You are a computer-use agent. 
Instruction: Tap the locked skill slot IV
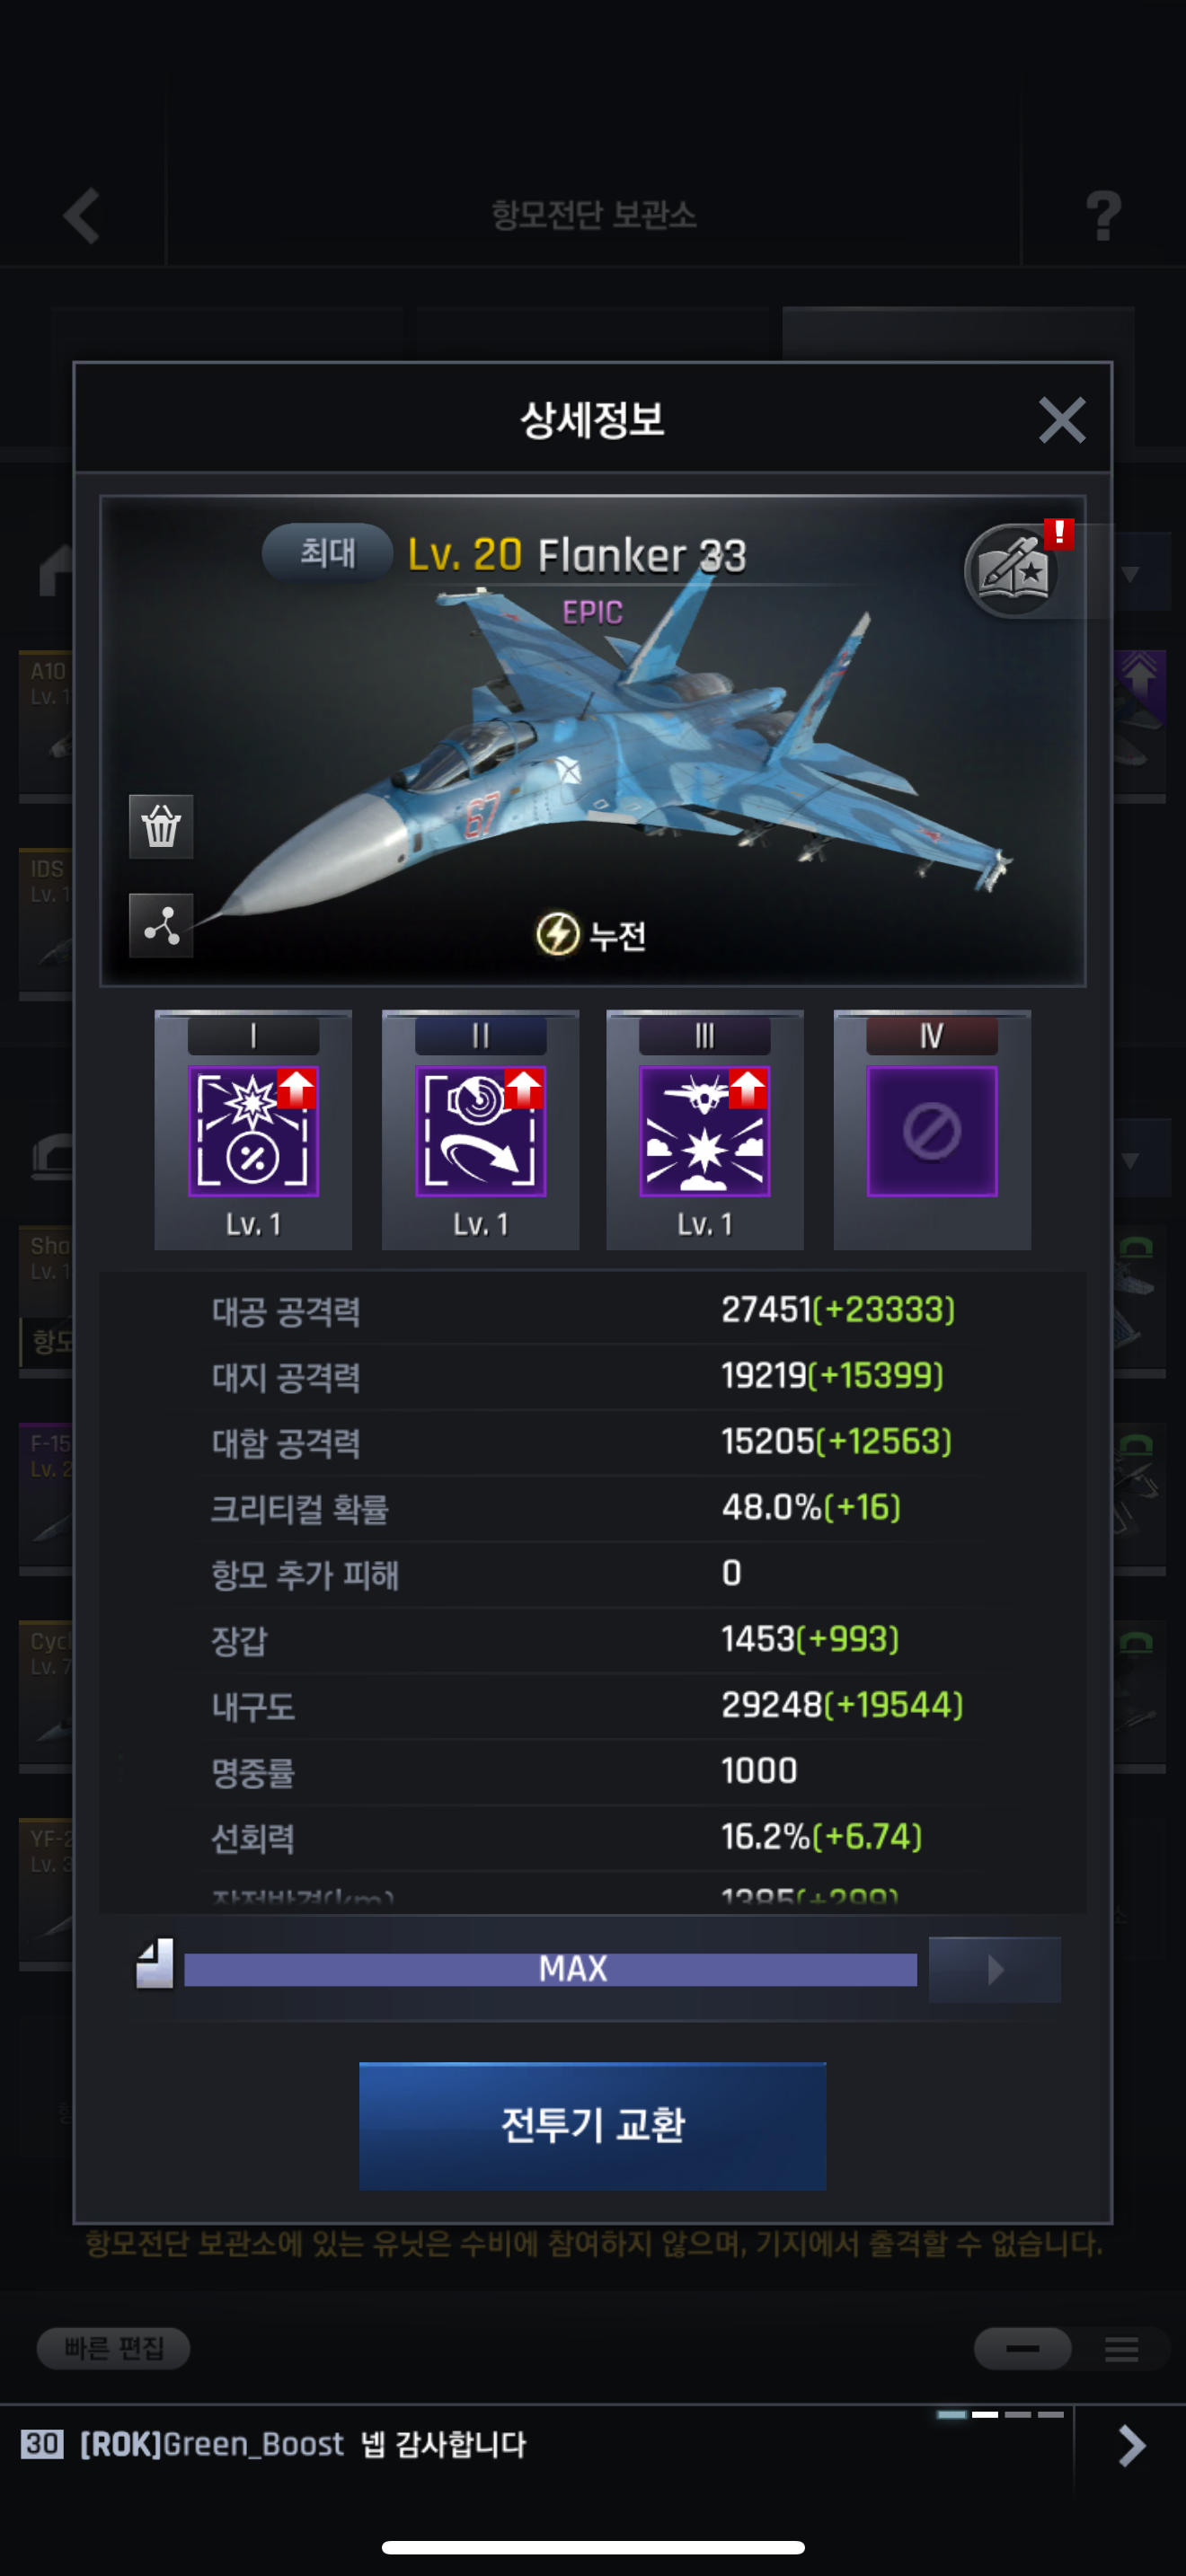(932, 1131)
